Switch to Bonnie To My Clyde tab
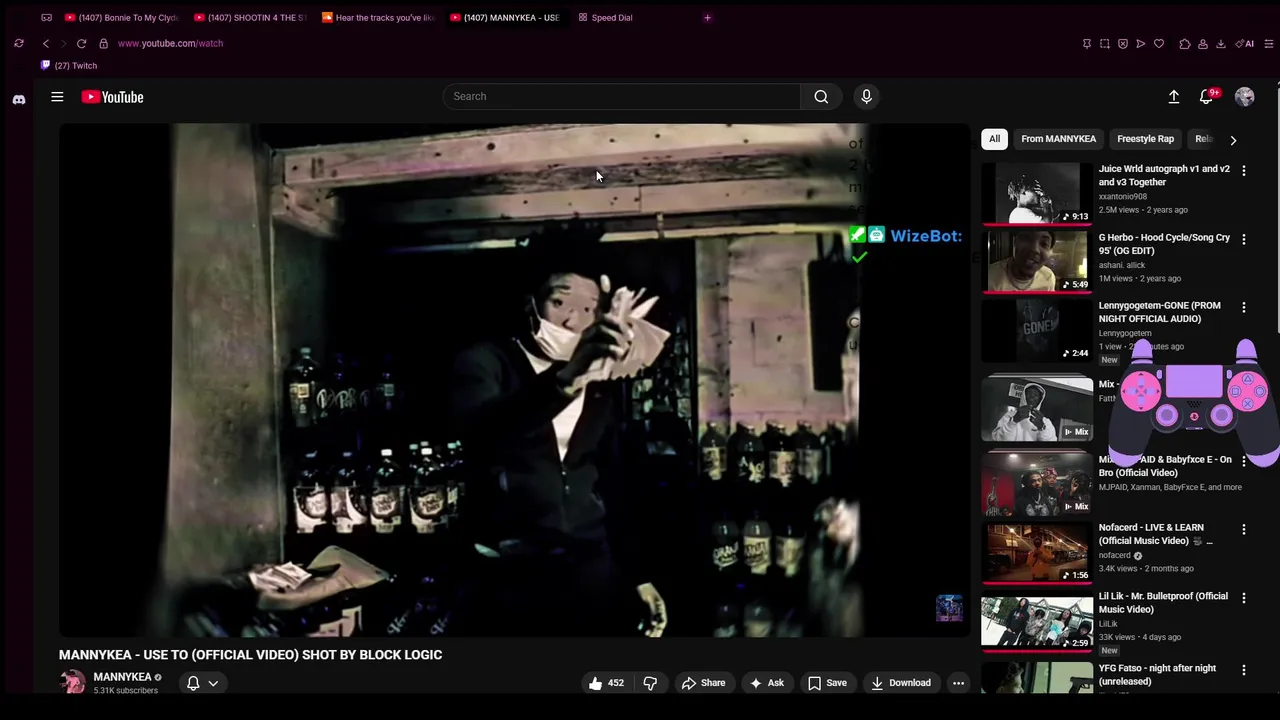Image resolution: width=1280 pixels, height=720 pixels. [122, 17]
